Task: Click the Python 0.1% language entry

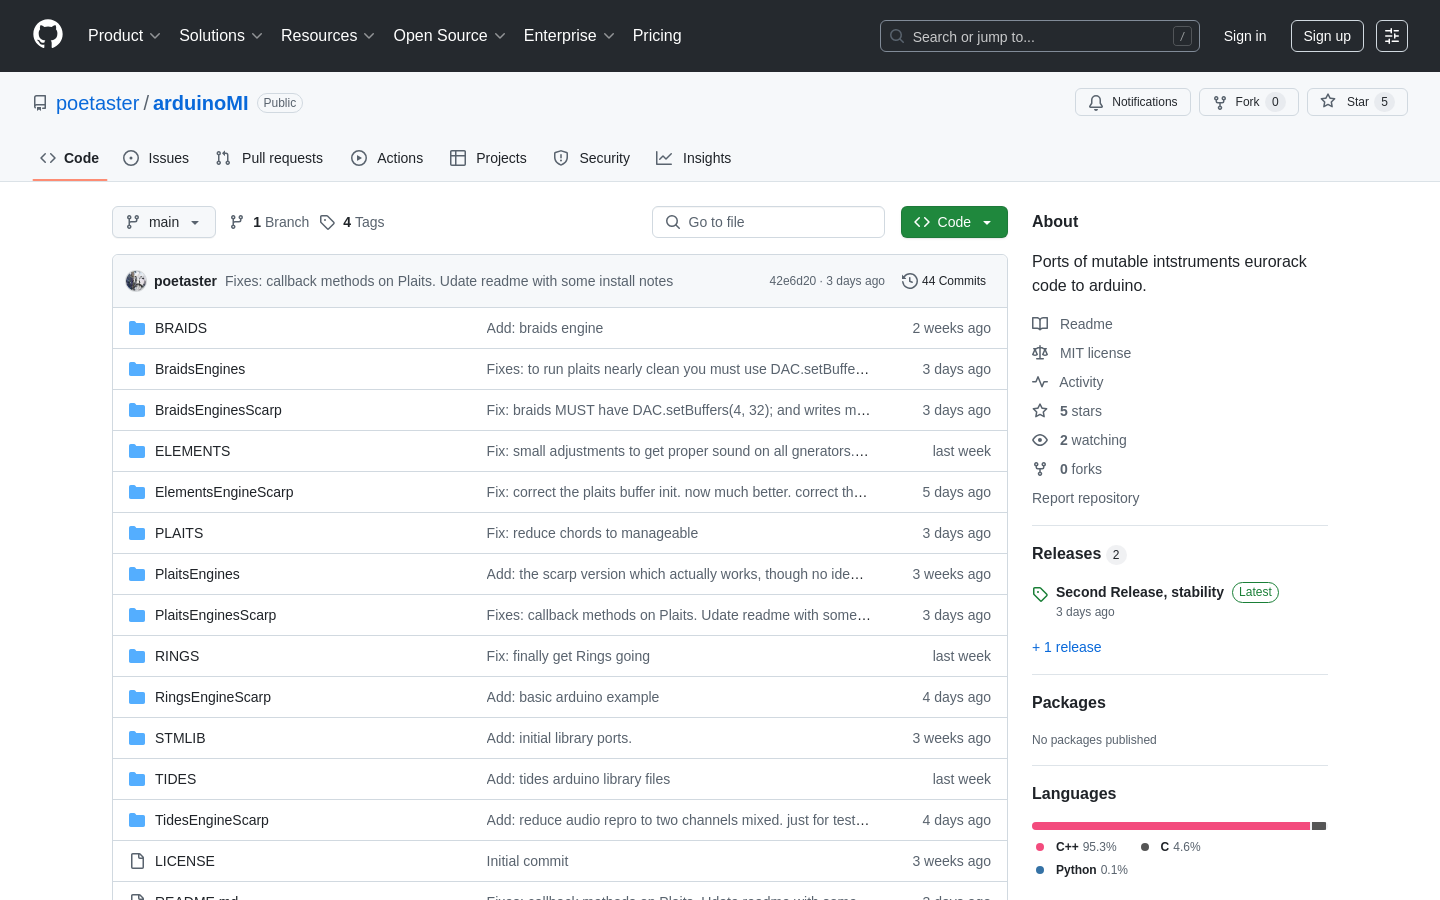Action: [1082, 870]
